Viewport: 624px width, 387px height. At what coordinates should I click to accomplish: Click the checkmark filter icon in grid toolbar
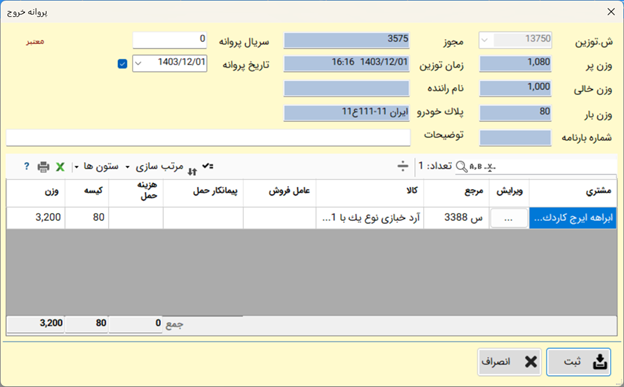(208, 166)
